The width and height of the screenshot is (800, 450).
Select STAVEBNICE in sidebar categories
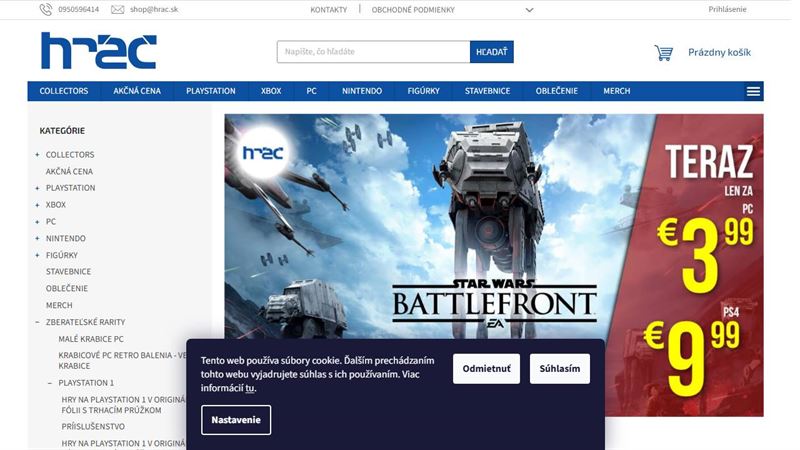[68, 271]
